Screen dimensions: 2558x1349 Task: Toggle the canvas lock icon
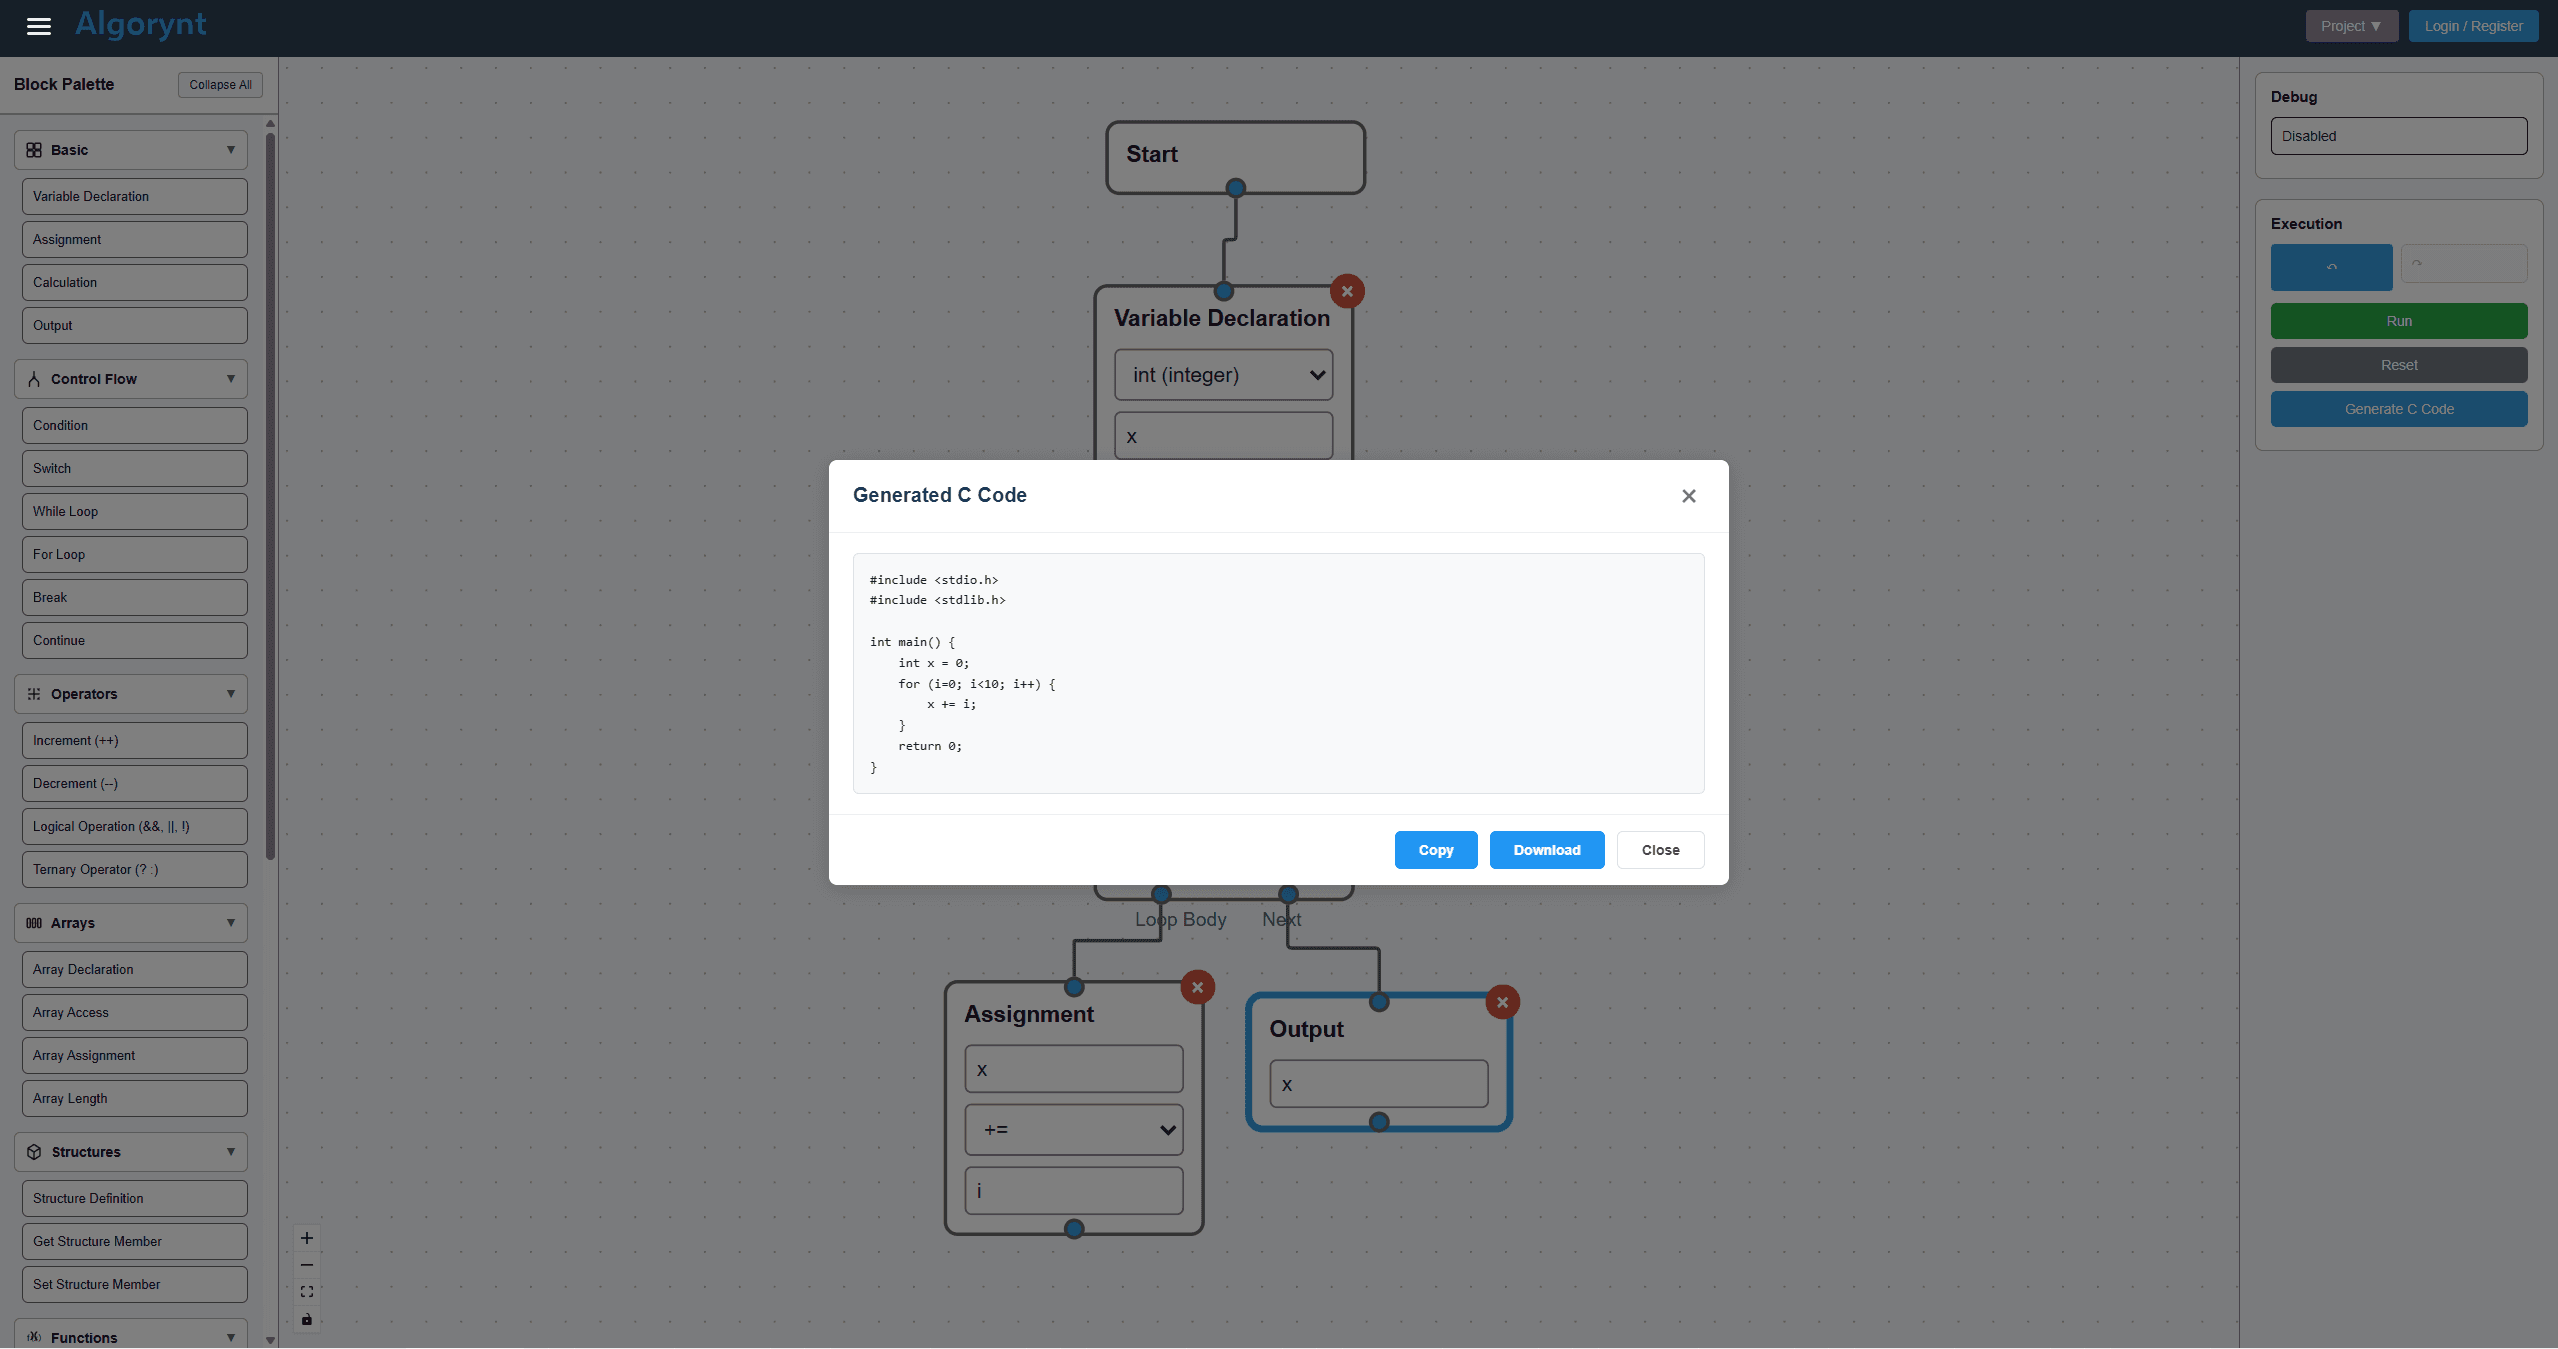[x=307, y=1320]
